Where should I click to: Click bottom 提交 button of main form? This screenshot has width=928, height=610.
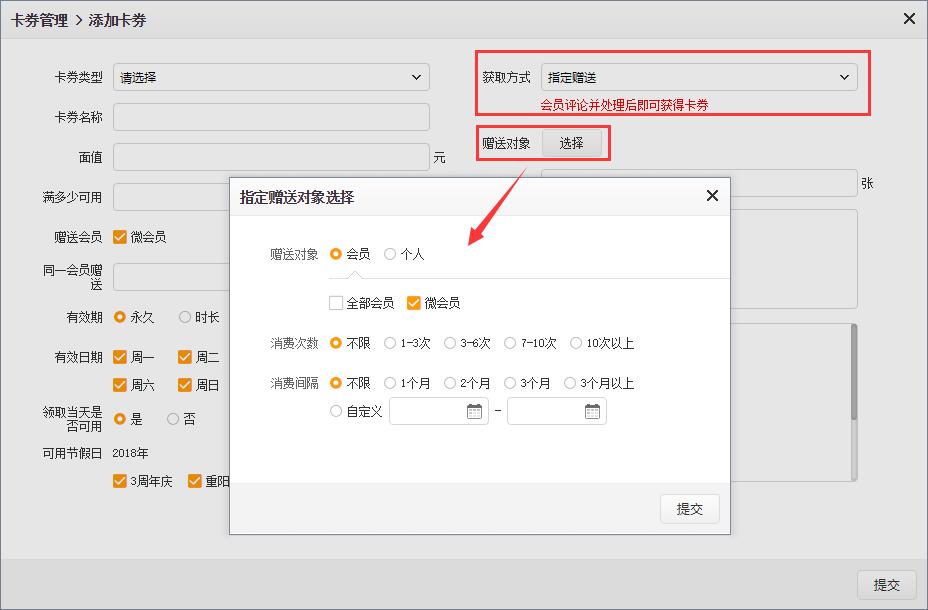click(x=886, y=585)
